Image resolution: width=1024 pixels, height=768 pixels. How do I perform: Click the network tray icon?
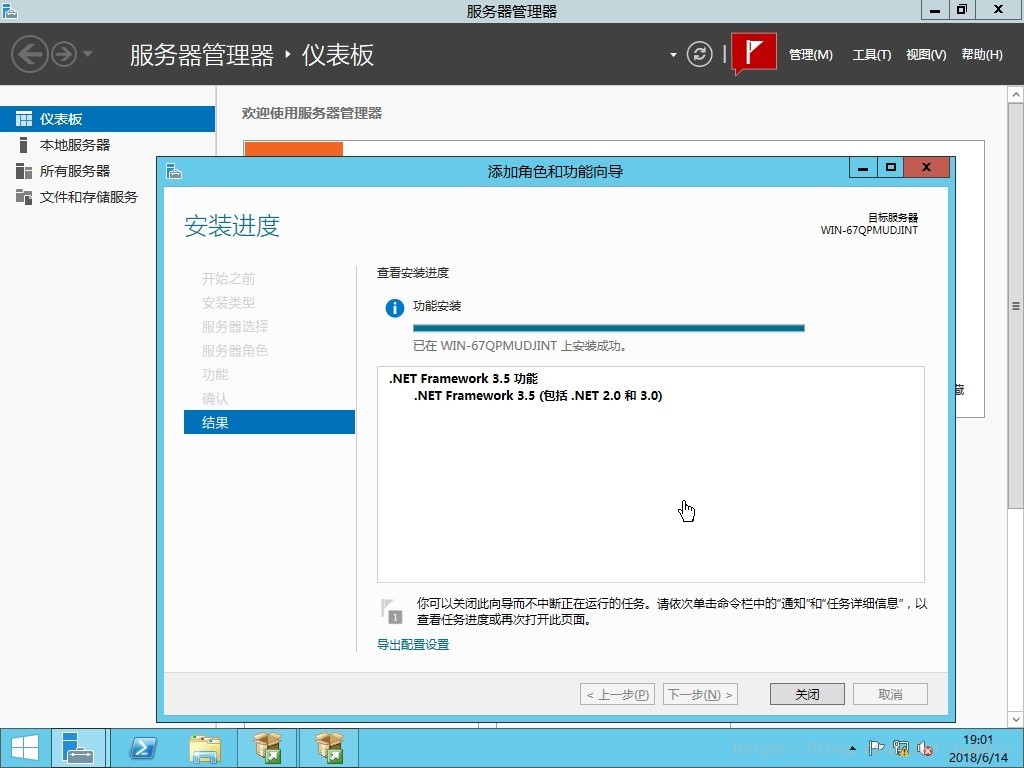pos(901,748)
